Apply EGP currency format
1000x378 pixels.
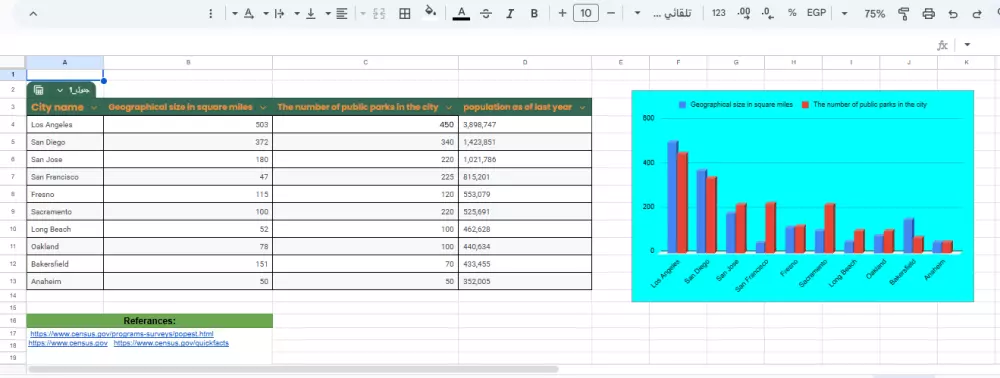[x=816, y=13]
